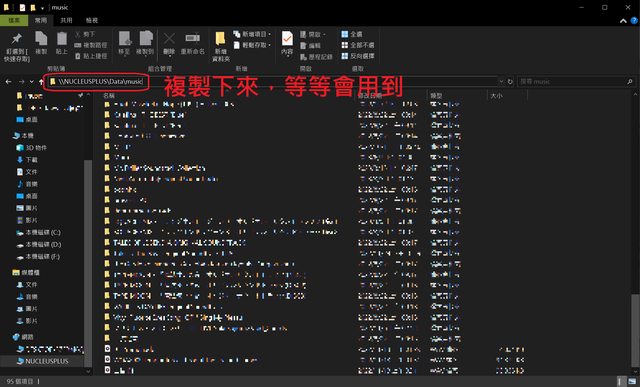640x387 pixels.
Task: Open the Quick Access Toolbar customize dropdown
Action: coord(42,8)
